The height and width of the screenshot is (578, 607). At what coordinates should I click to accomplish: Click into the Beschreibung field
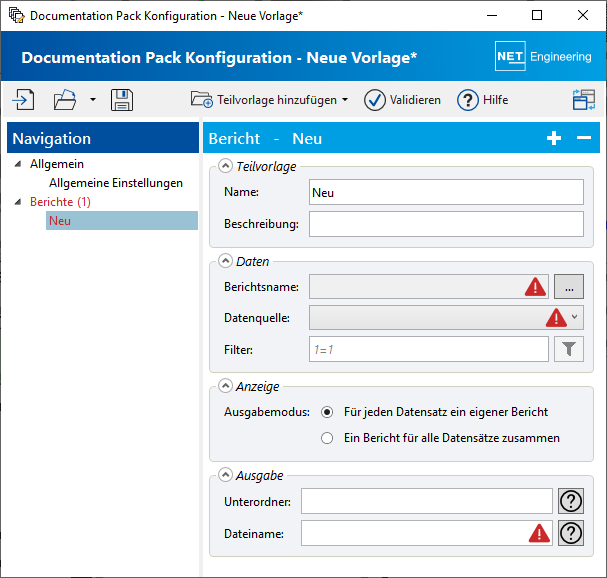coord(446,224)
